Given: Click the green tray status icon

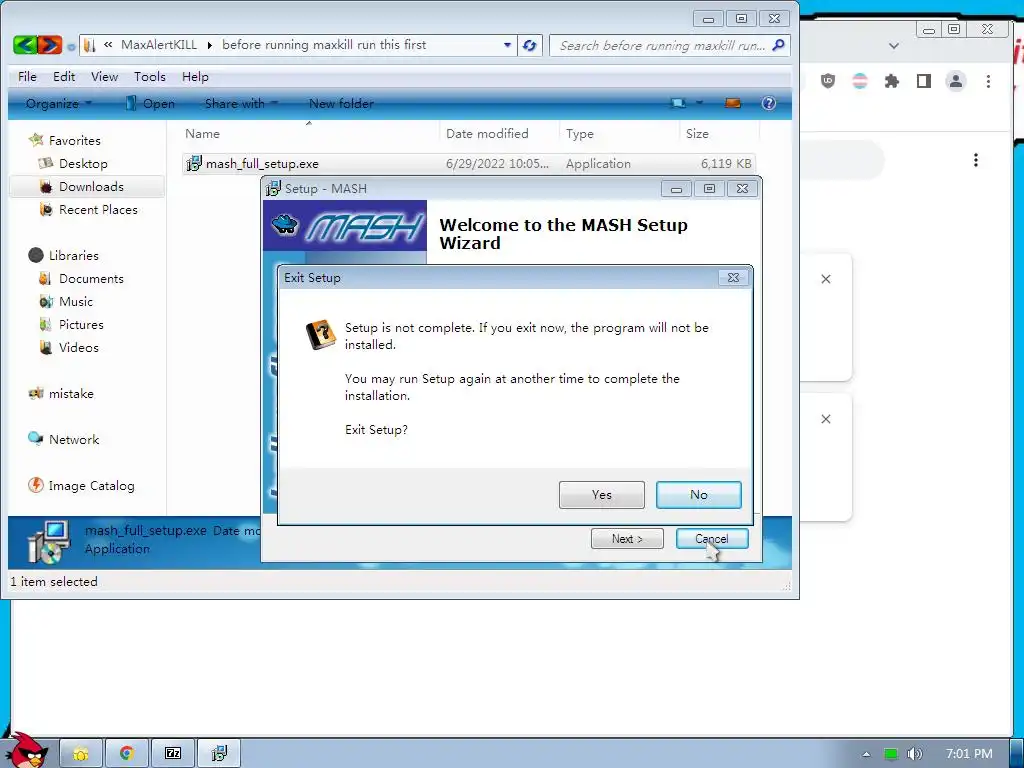Looking at the screenshot, I should point(891,754).
